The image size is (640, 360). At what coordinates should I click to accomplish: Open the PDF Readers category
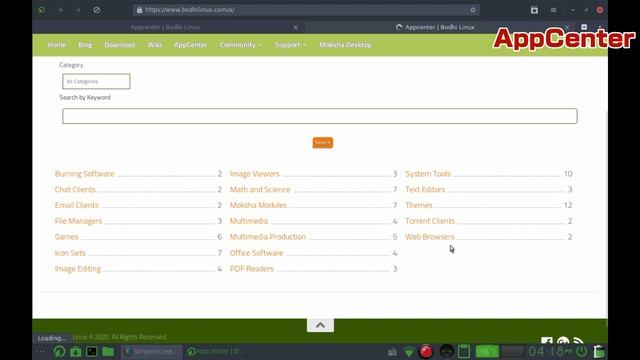click(251, 269)
